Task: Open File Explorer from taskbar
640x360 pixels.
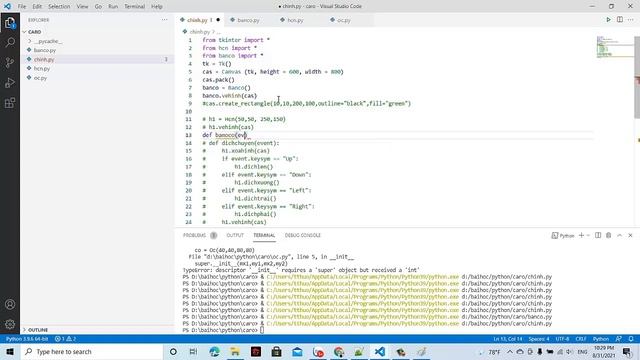Action: click(235, 351)
